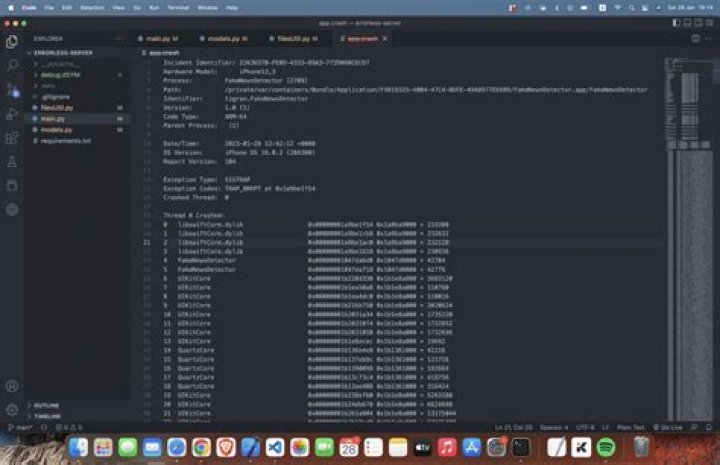Click the Thread 0 Crashed line

[193, 215]
